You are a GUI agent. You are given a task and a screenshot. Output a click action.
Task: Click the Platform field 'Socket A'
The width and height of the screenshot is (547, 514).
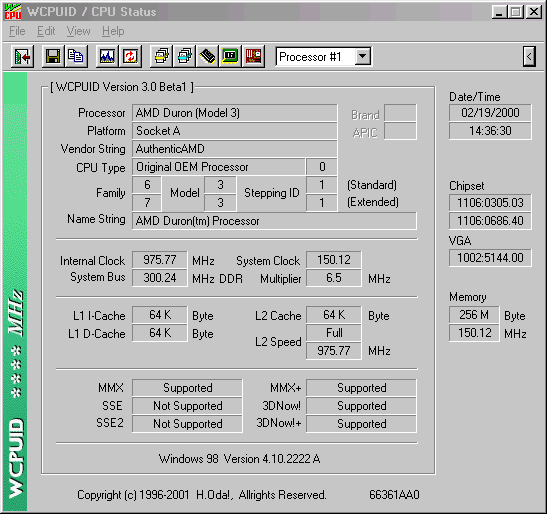tap(234, 131)
